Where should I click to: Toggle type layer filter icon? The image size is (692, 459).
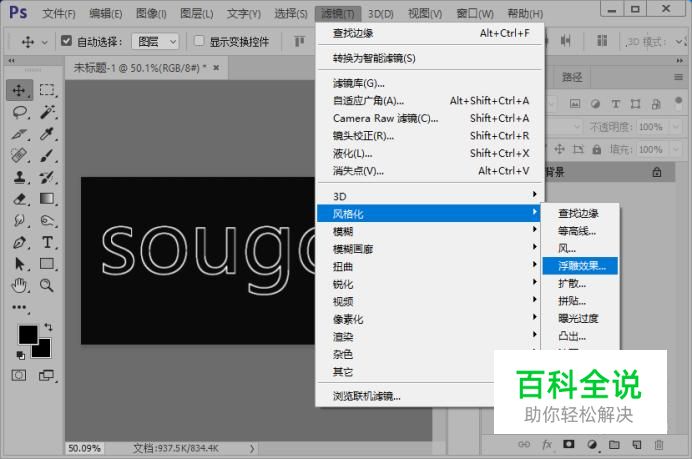pos(616,104)
